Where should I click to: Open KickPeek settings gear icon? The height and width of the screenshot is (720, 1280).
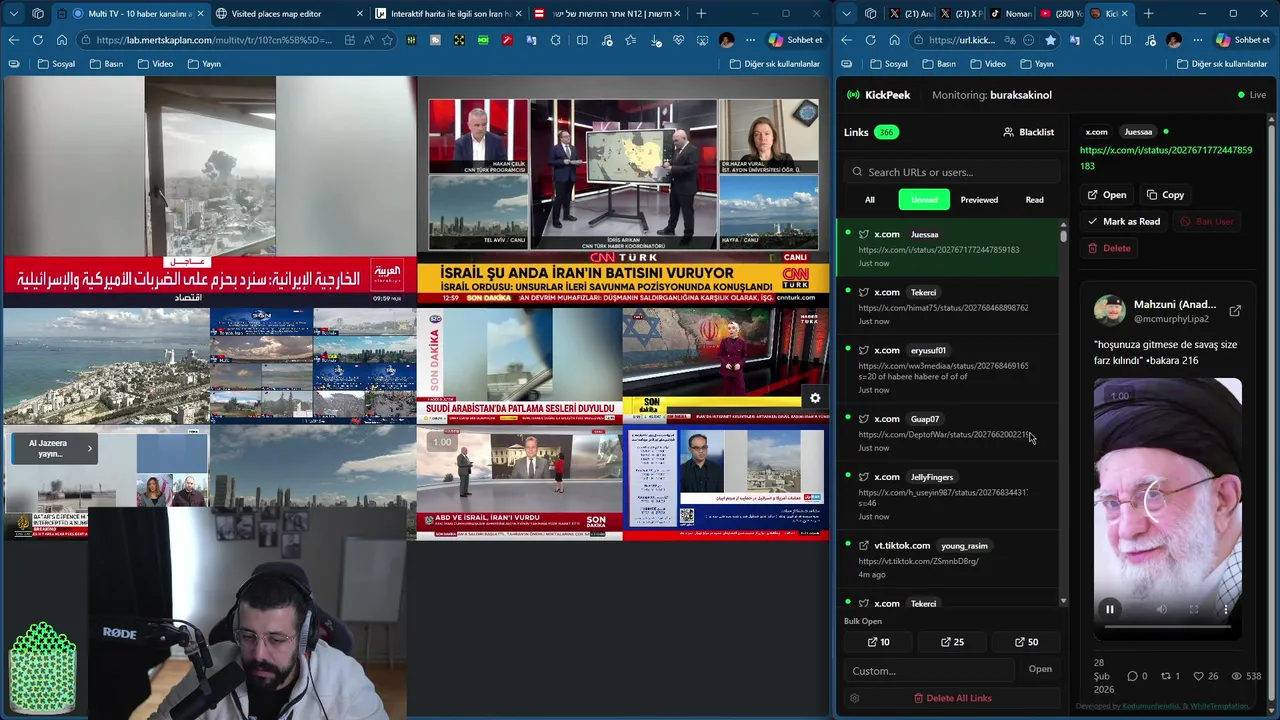(854, 698)
